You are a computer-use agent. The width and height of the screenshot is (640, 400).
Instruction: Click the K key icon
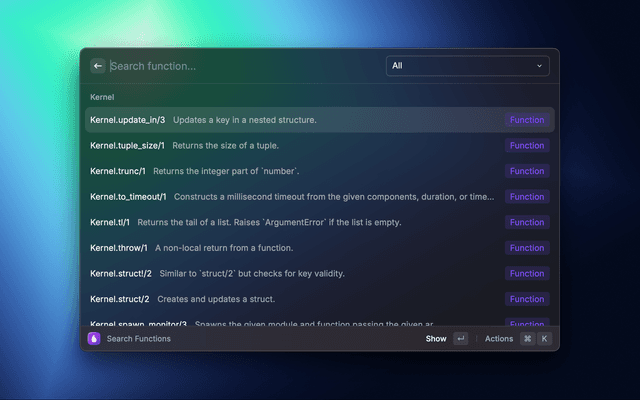[x=544, y=339]
